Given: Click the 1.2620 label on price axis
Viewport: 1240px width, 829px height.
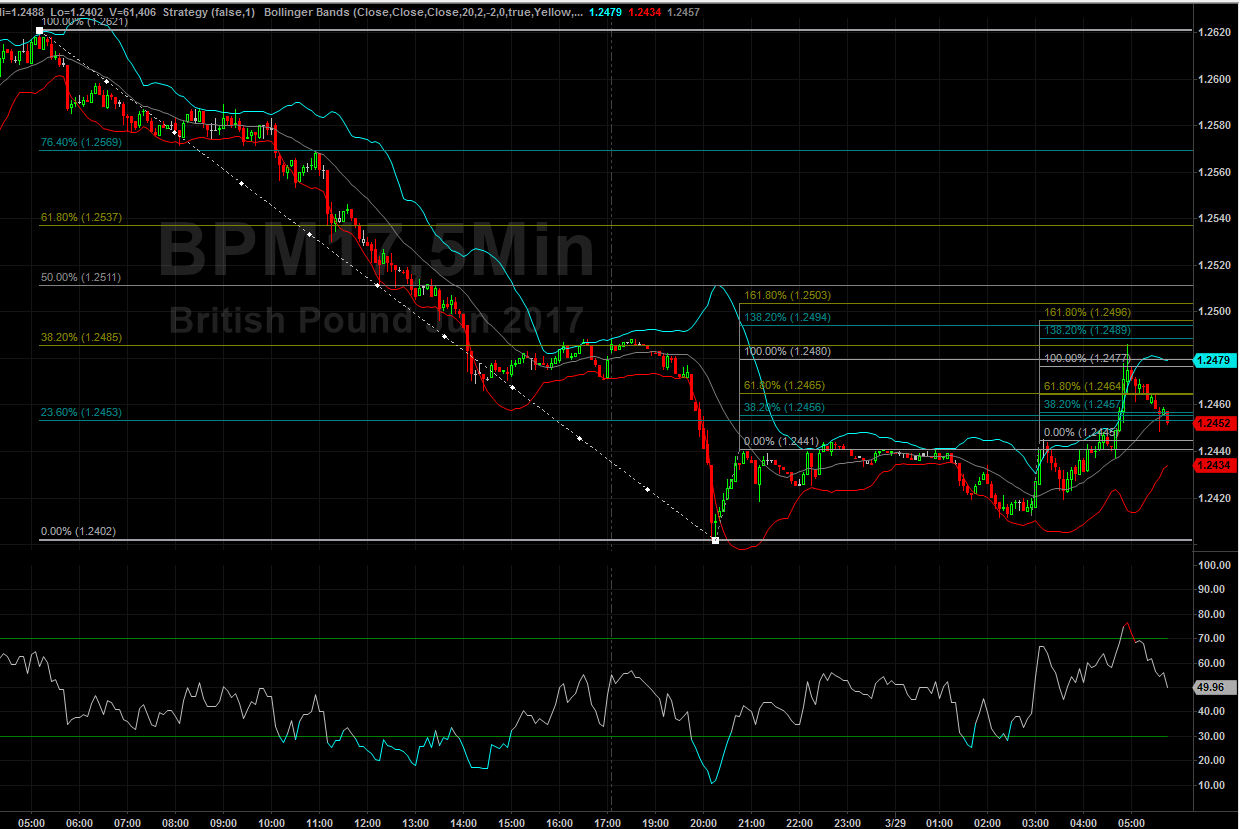Looking at the screenshot, I should click(x=1215, y=32).
